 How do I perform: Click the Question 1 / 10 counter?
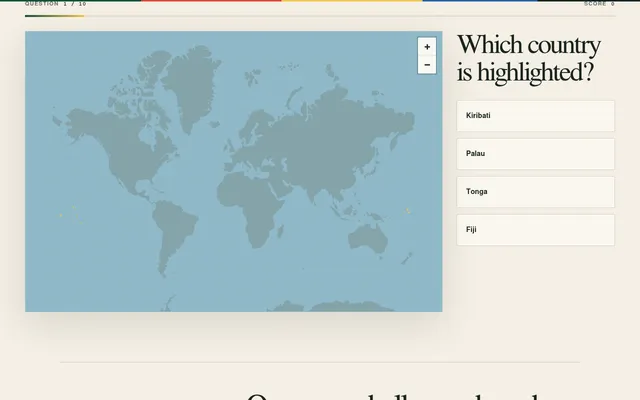56,4
